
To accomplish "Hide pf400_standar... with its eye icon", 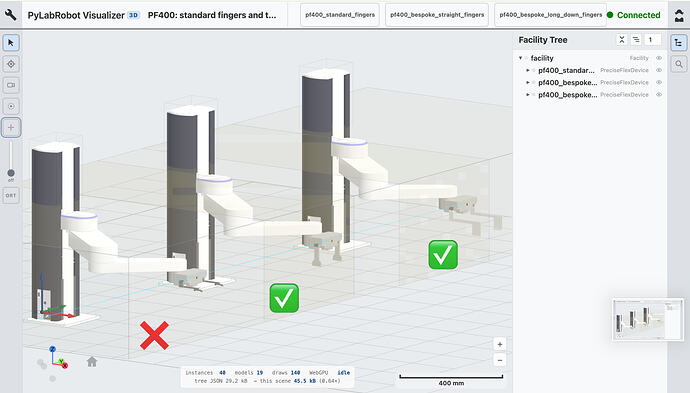I will click(x=659, y=70).
